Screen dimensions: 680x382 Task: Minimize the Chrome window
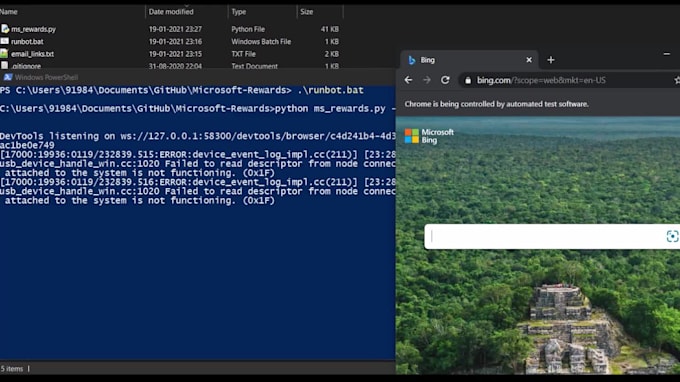(667, 54)
